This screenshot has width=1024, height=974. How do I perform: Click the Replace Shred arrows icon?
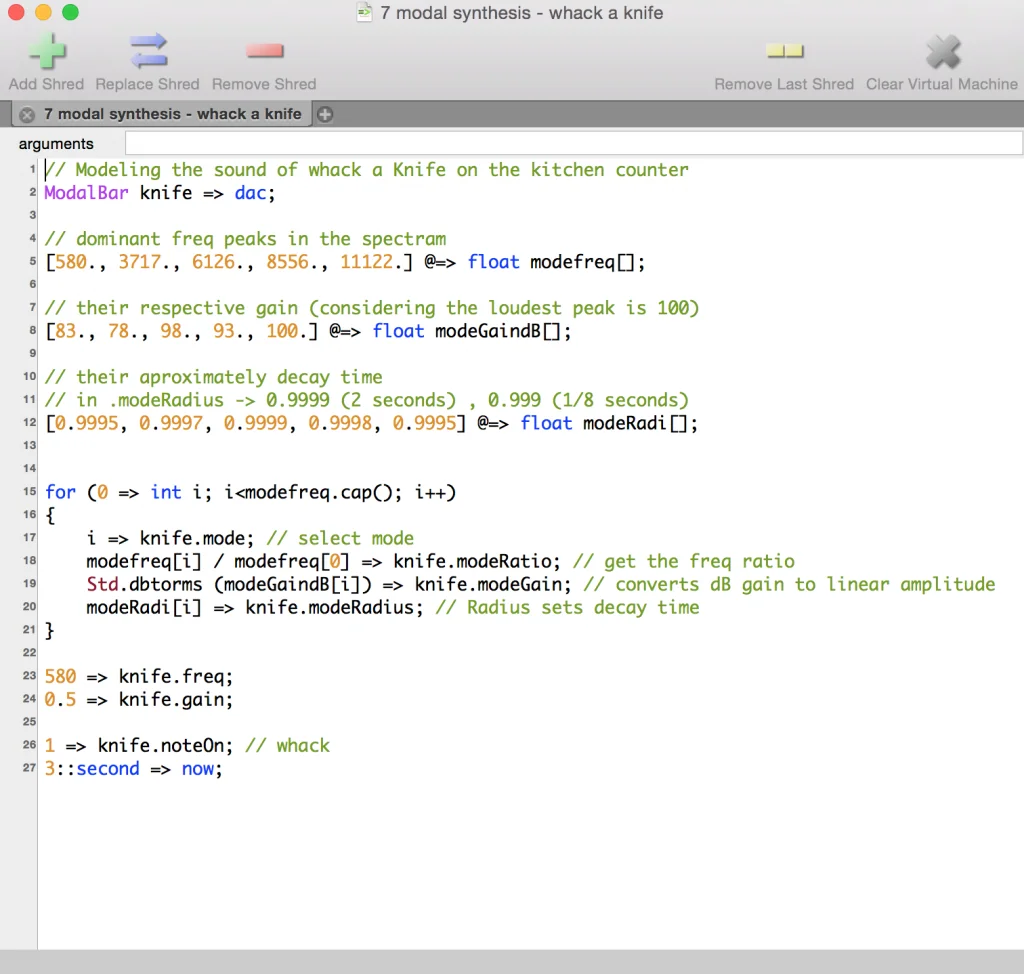pyautogui.click(x=148, y=51)
